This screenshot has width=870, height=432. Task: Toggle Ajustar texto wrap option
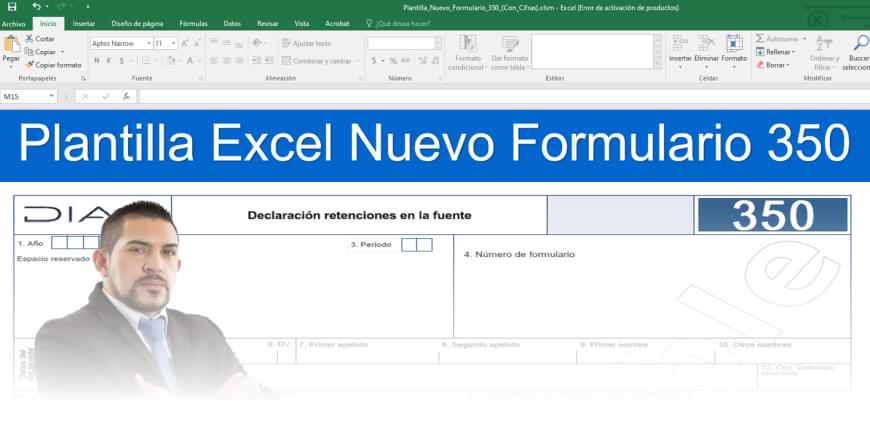(307, 43)
